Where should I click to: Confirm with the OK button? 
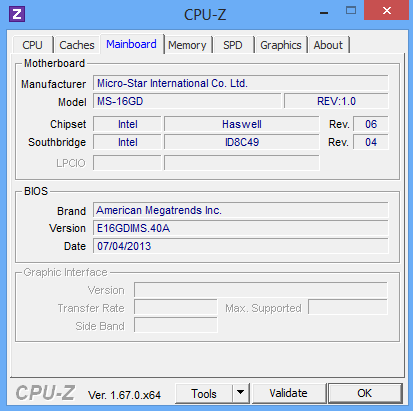coord(365,393)
